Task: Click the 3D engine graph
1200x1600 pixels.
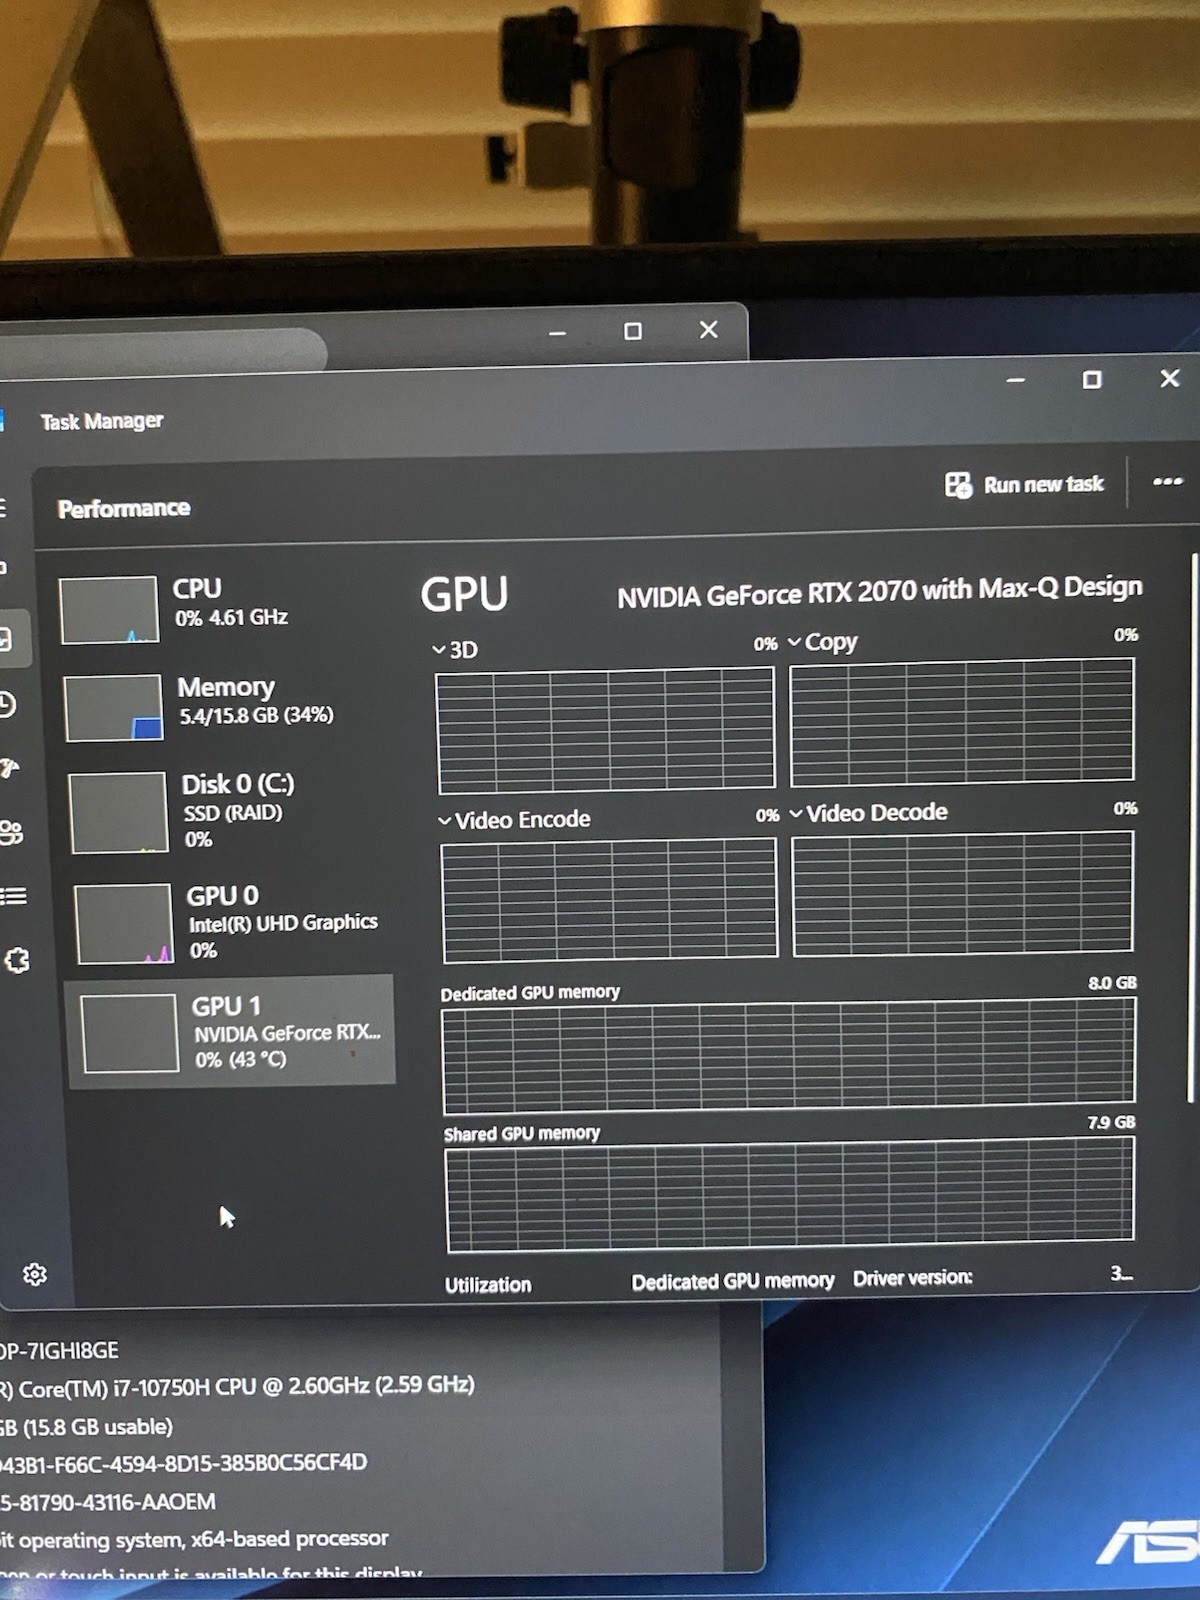Action: tap(606, 730)
